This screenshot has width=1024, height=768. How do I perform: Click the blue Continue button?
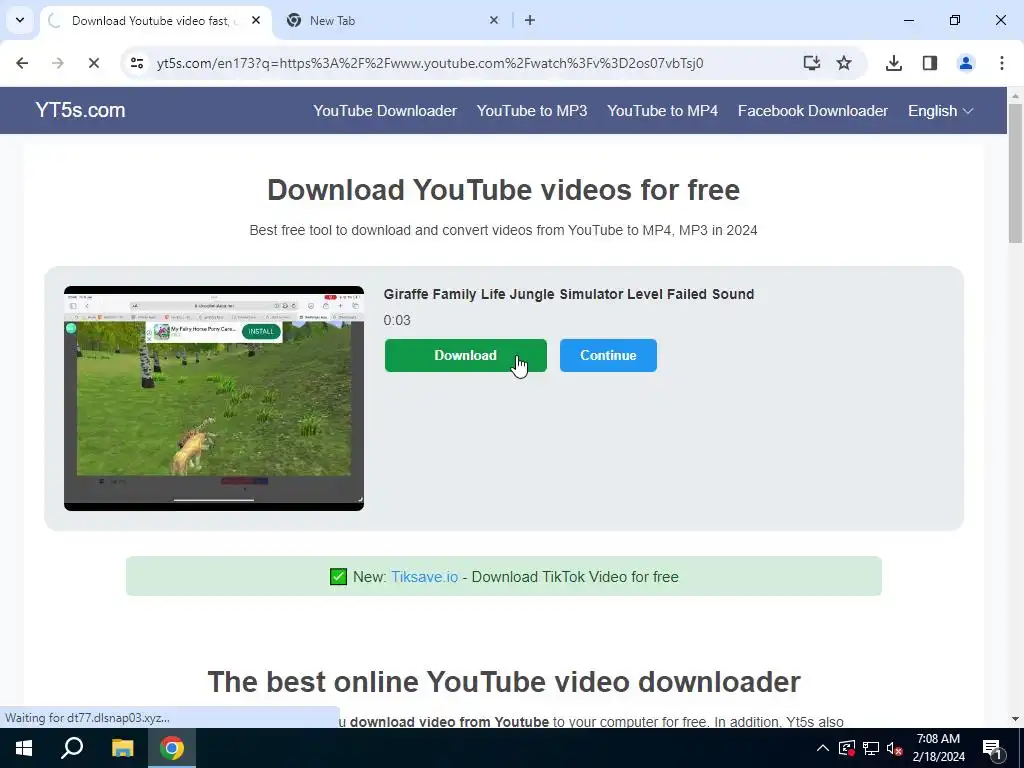tap(608, 355)
